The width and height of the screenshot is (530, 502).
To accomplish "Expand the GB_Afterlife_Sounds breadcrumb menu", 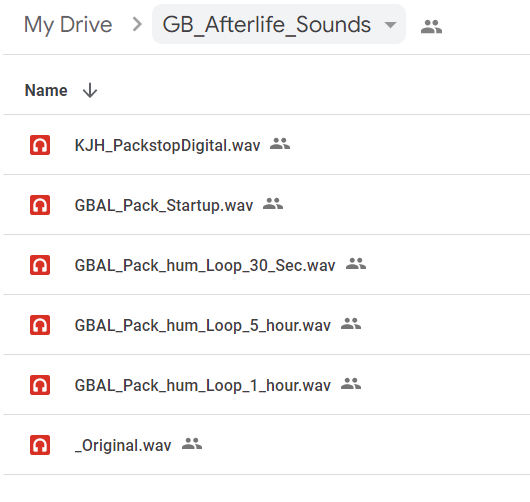I will coord(279,24).
